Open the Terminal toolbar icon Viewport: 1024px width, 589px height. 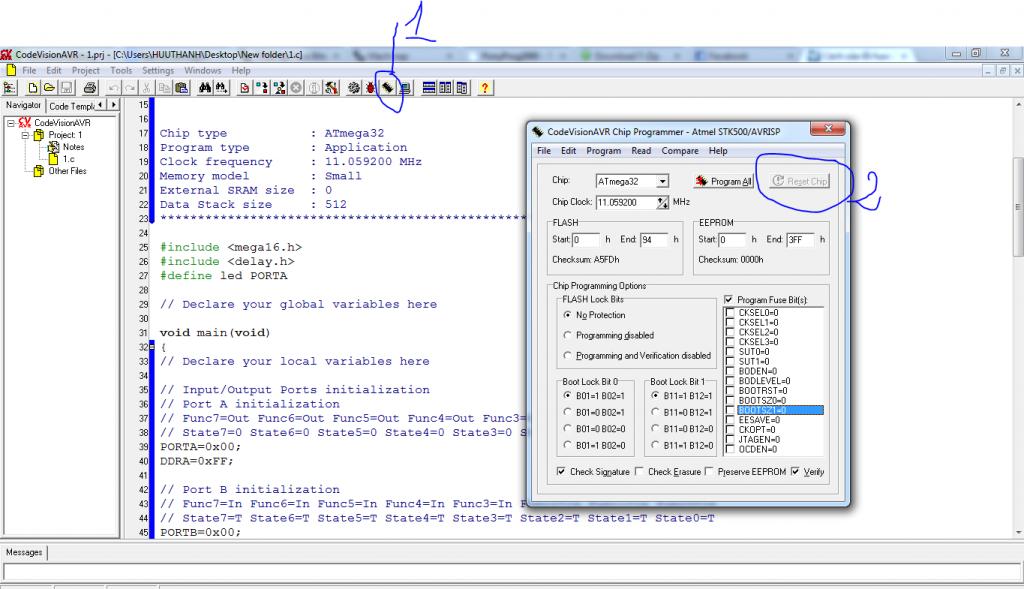pyautogui.click(x=405, y=88)
